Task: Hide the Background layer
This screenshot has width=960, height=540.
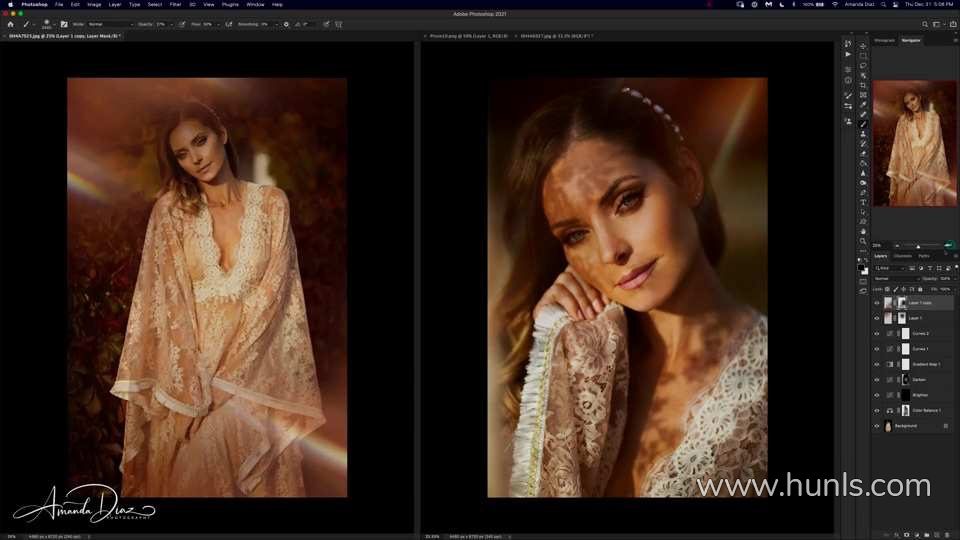Action: point(877,426)
